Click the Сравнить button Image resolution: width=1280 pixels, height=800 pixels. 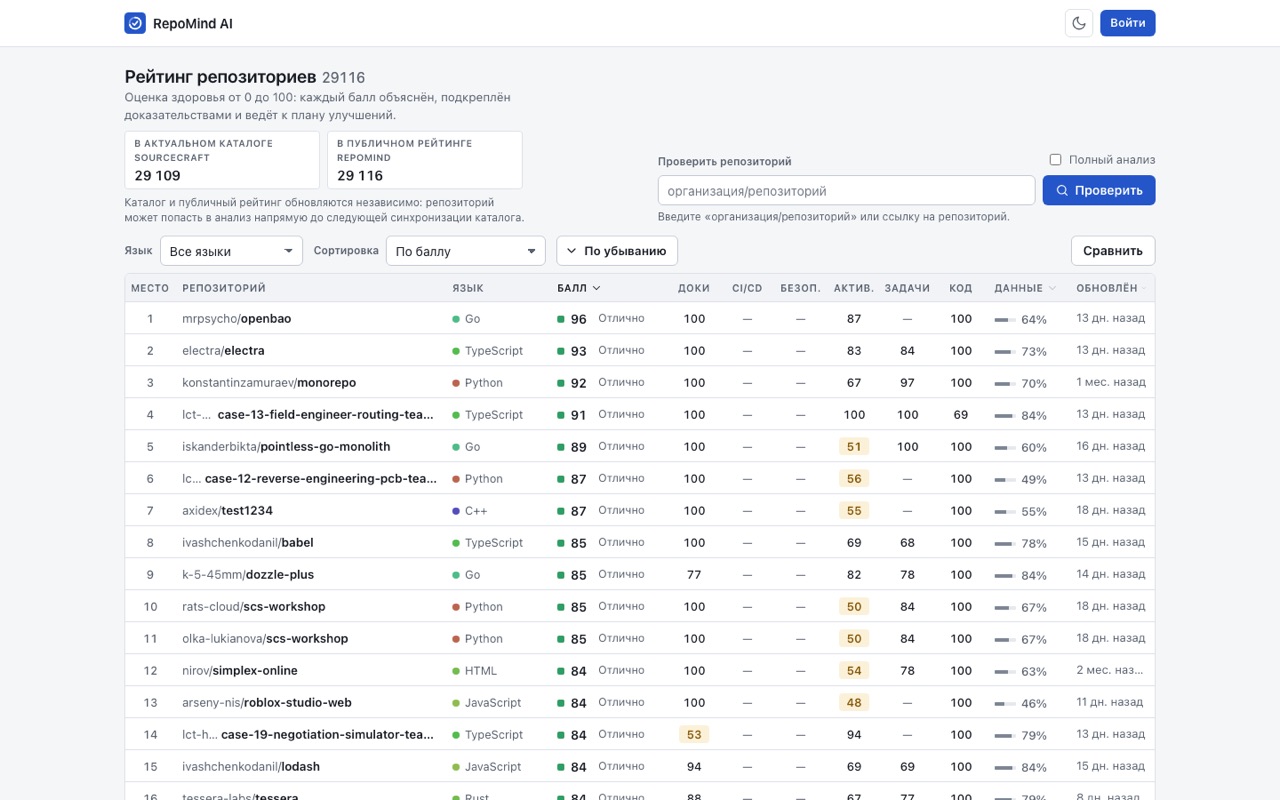pos(1113,251)
